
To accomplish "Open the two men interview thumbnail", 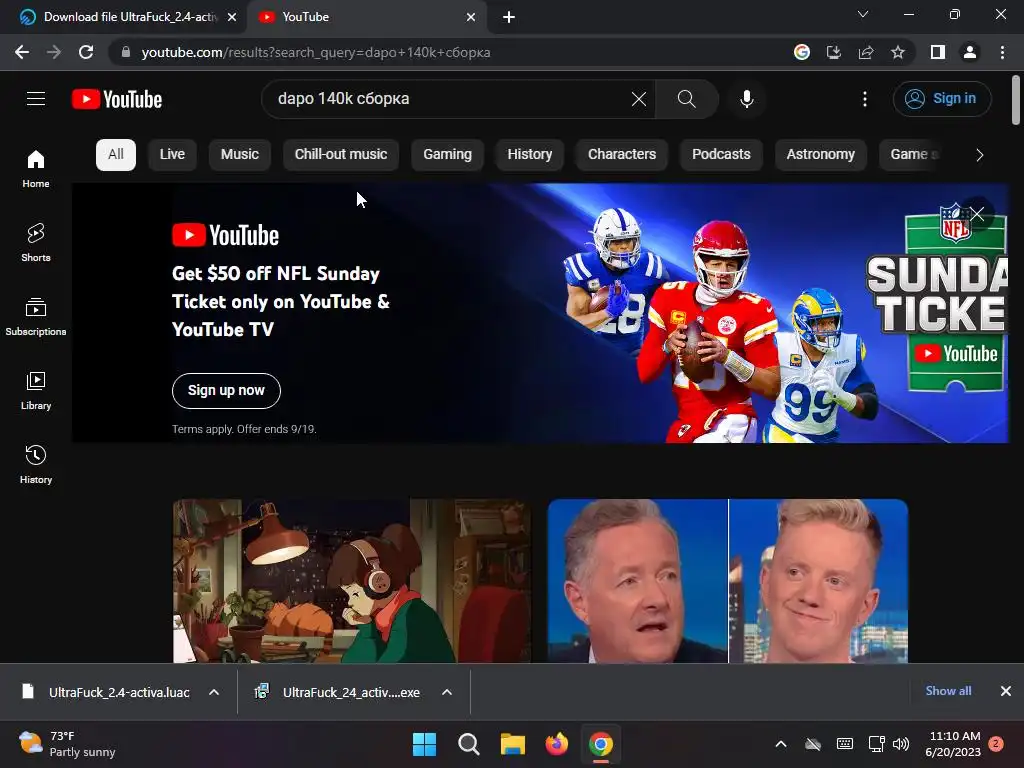I will pos(728,581).
